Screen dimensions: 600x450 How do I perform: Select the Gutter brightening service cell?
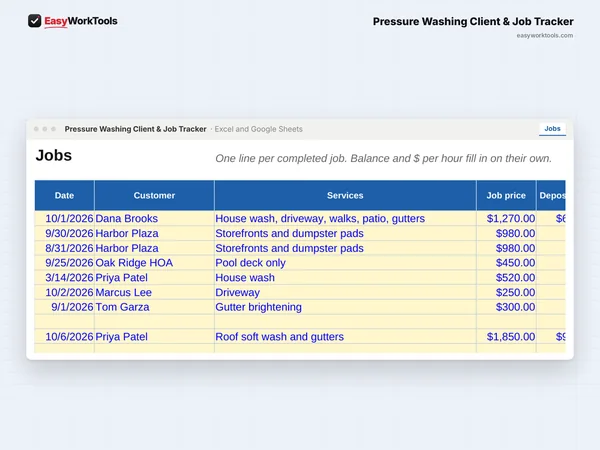point(345,307)
